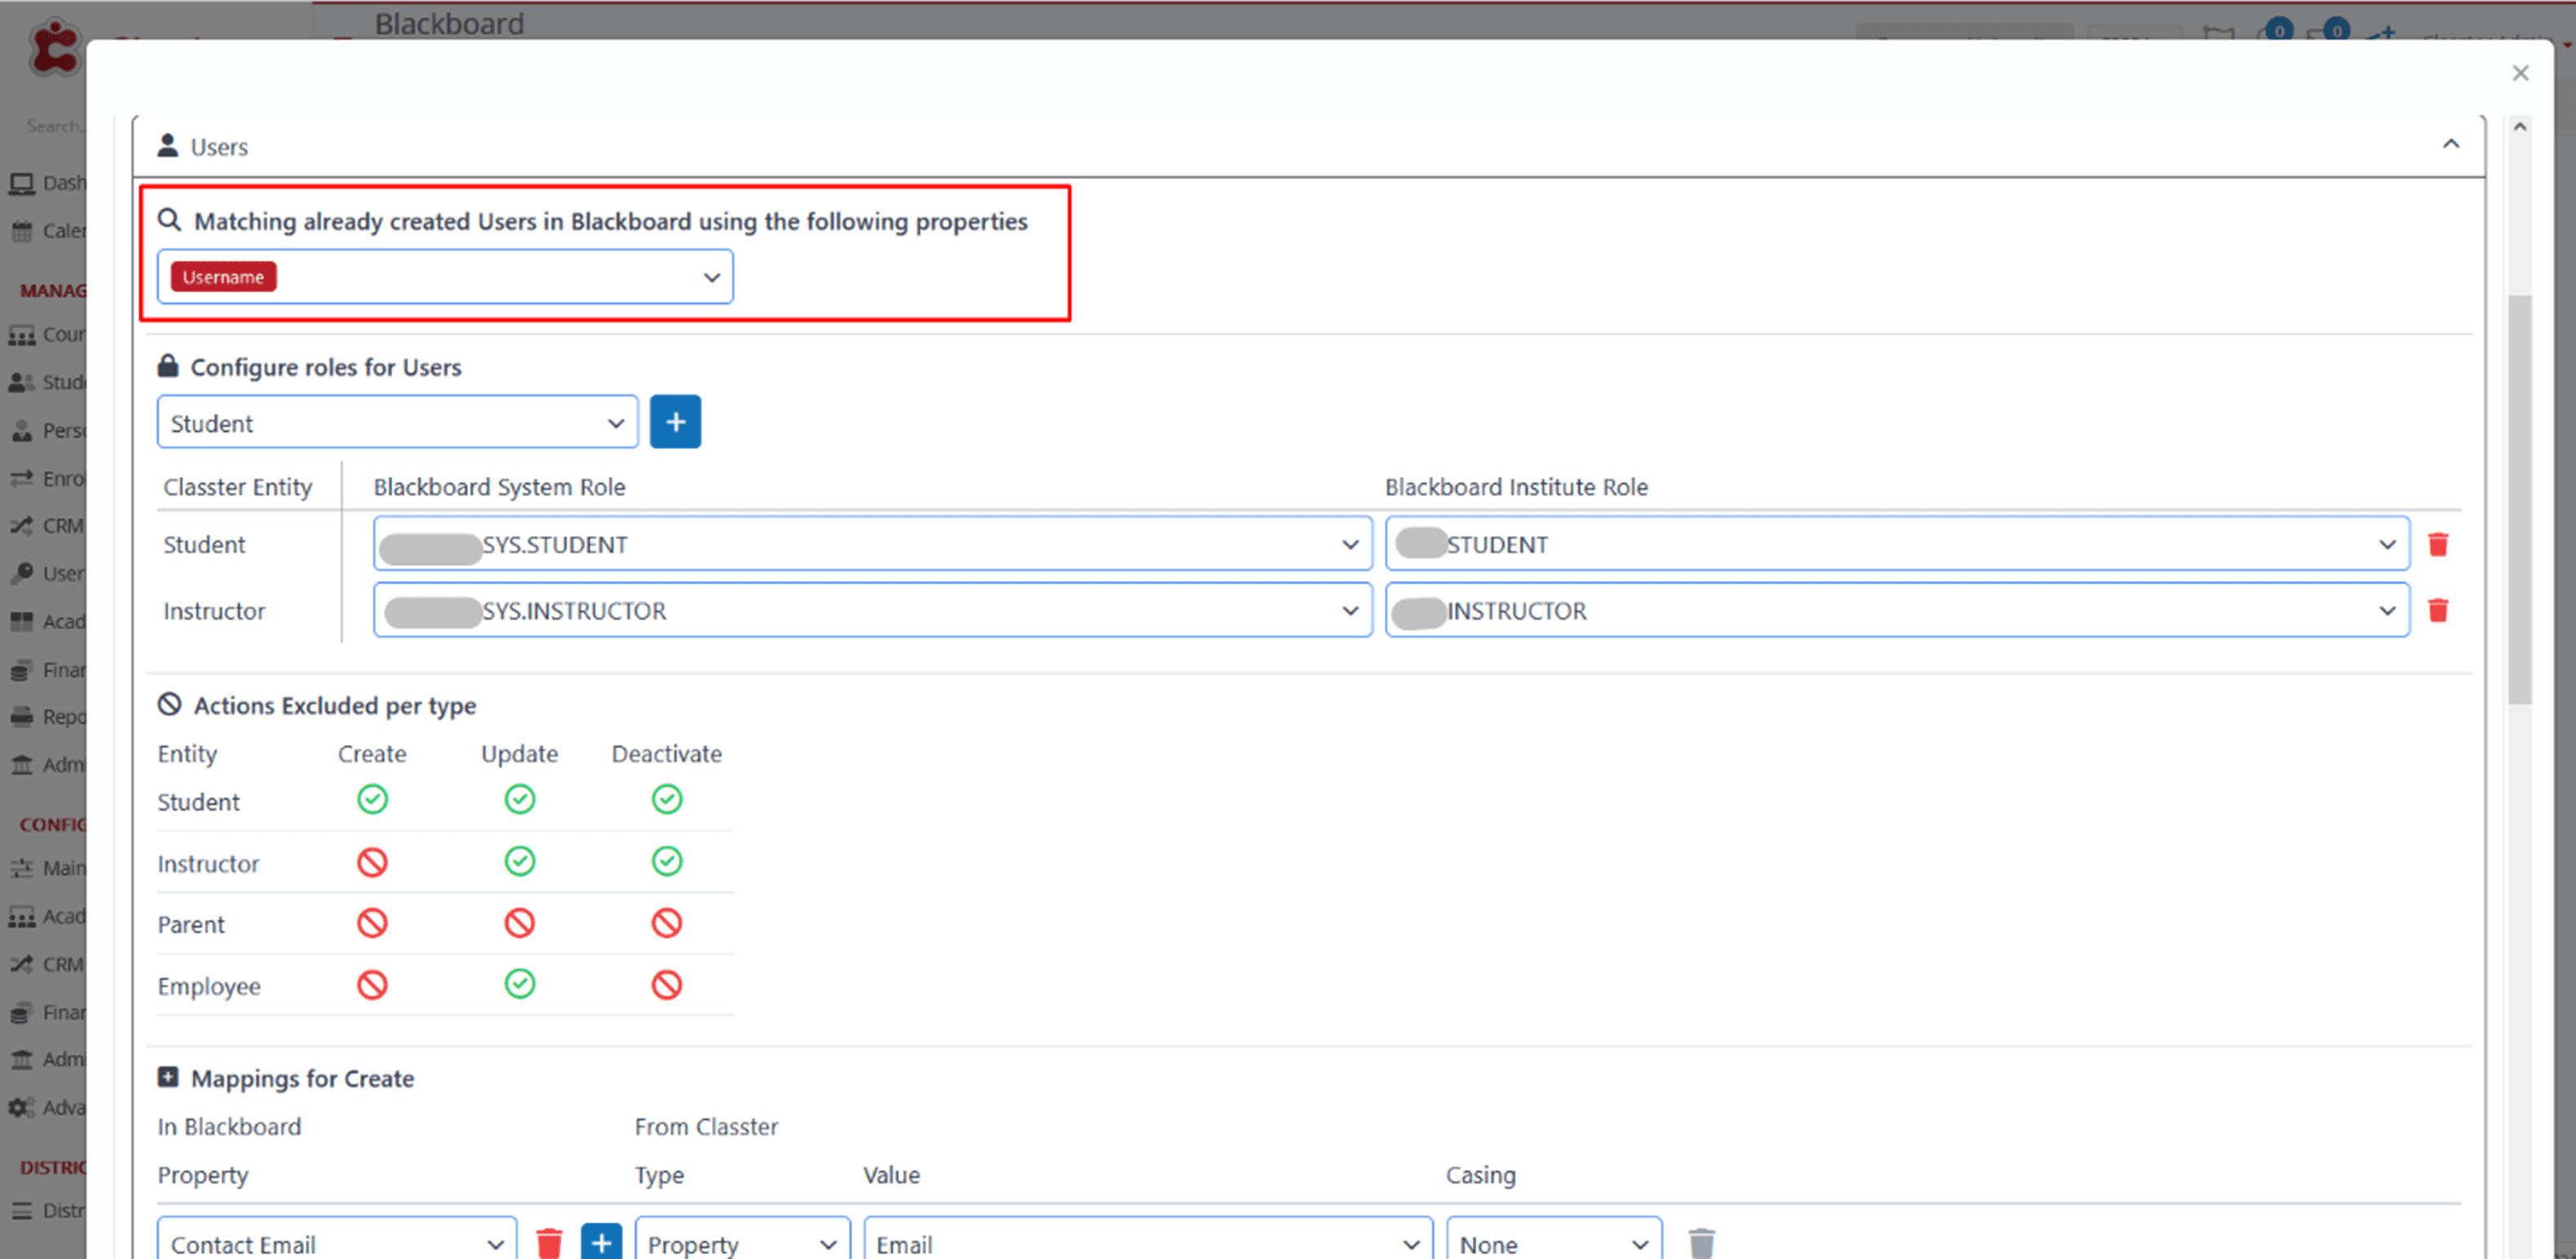Click the plus-square icon beside Mappings for Create
The width and height of the screenshot is (2576, 1259).
tap(168, 1077)
